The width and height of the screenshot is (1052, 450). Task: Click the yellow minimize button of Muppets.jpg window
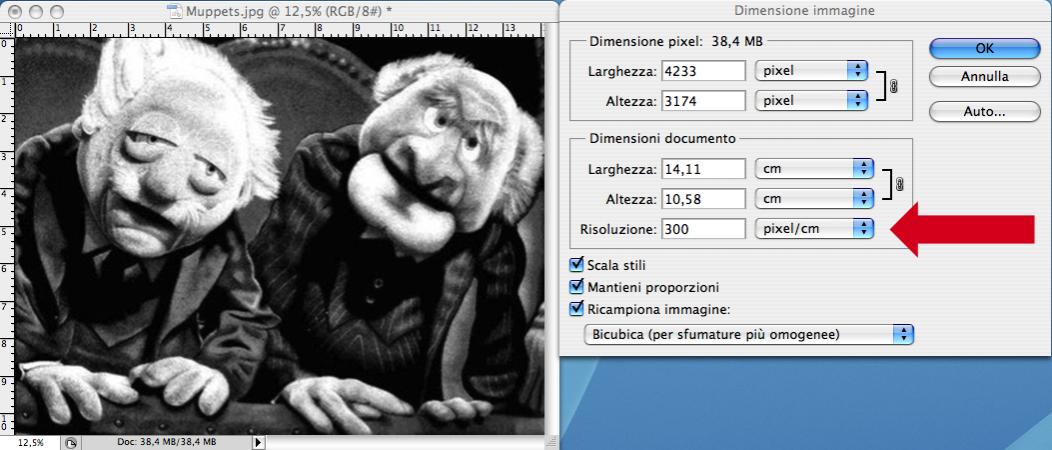tap(36, 11)
